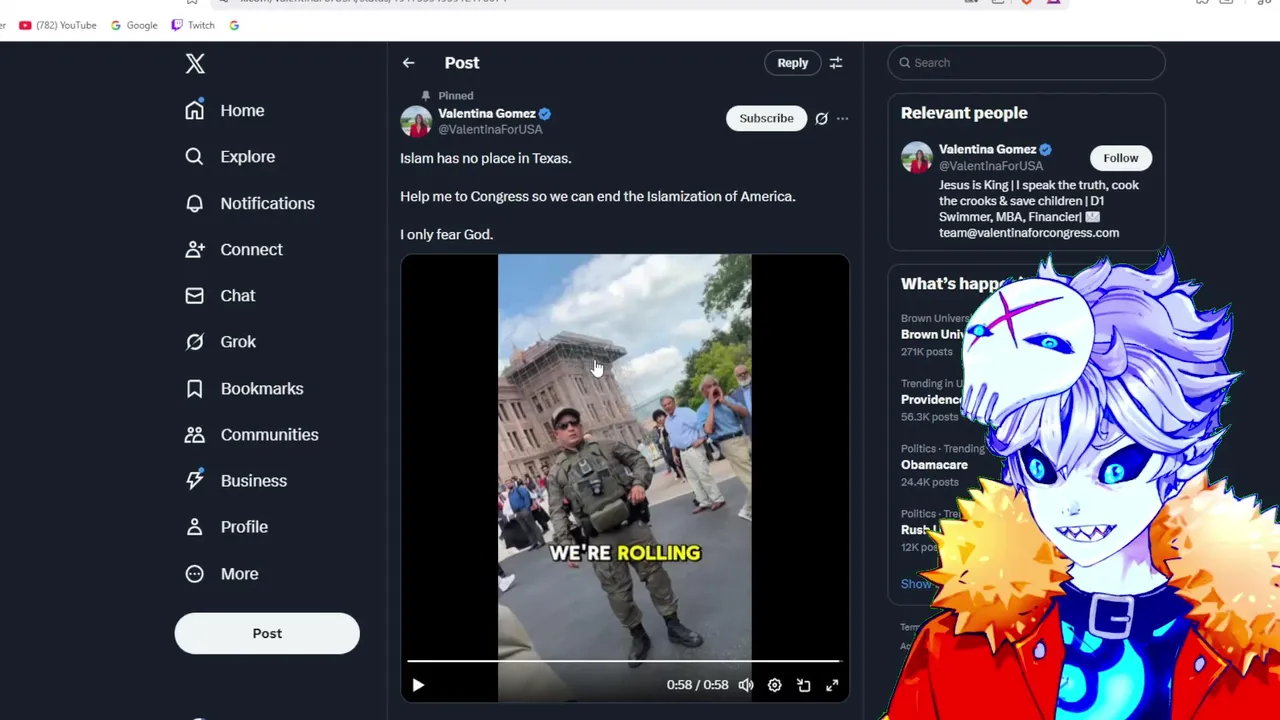Click the large Post button
This screenshot has height=720, width=1280.
click(x=267, y=634)
